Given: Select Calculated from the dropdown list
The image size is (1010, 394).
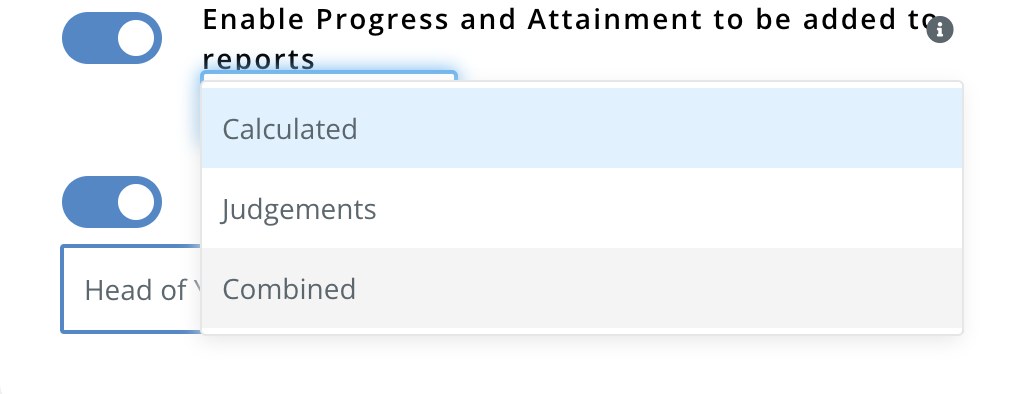Looking at the screenshot, I should click(582, 128).
